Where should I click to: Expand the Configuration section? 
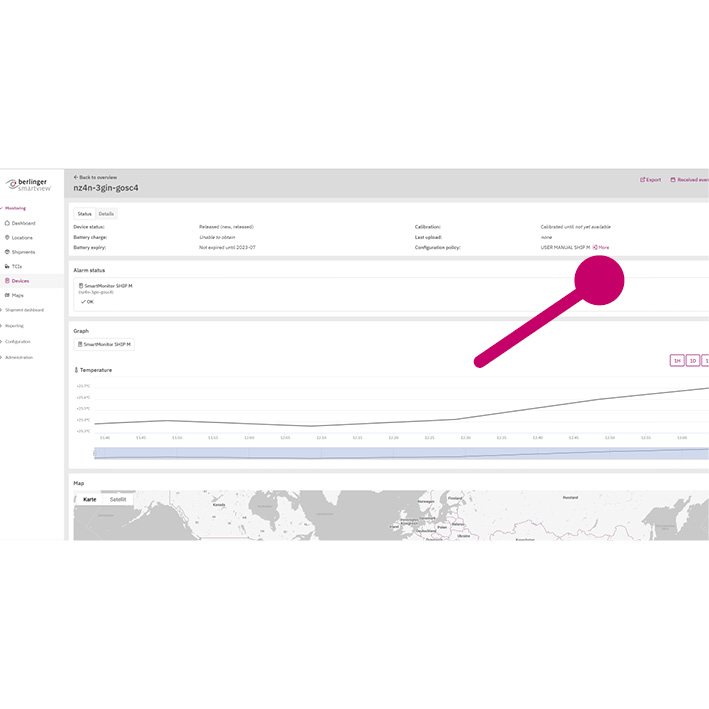pos(16,342)
